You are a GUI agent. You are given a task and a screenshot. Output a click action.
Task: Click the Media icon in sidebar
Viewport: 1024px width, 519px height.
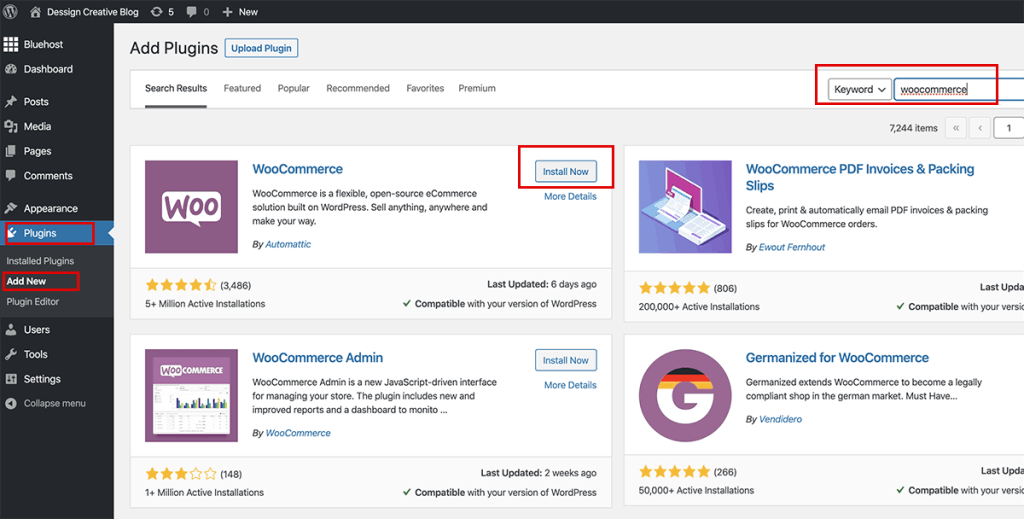click(x=10, y=127)
